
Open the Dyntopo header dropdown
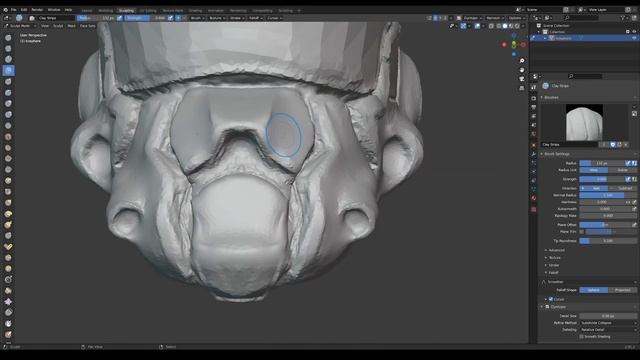coord(472,18)
